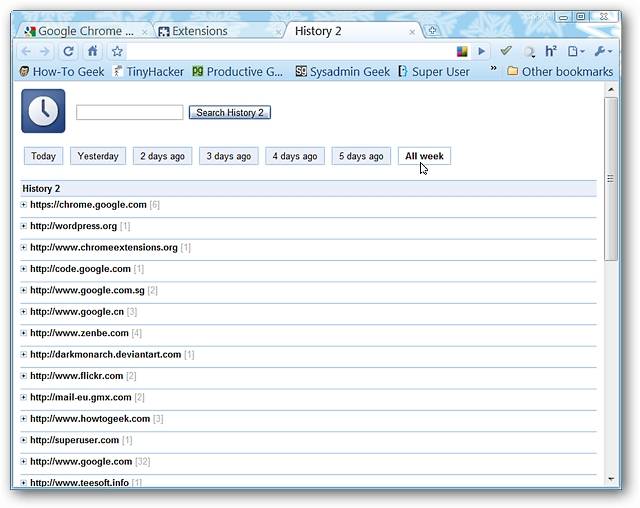Bookmark this page with the star icon
The height and width of the screenshot is (508, 640).
(117, 51)
